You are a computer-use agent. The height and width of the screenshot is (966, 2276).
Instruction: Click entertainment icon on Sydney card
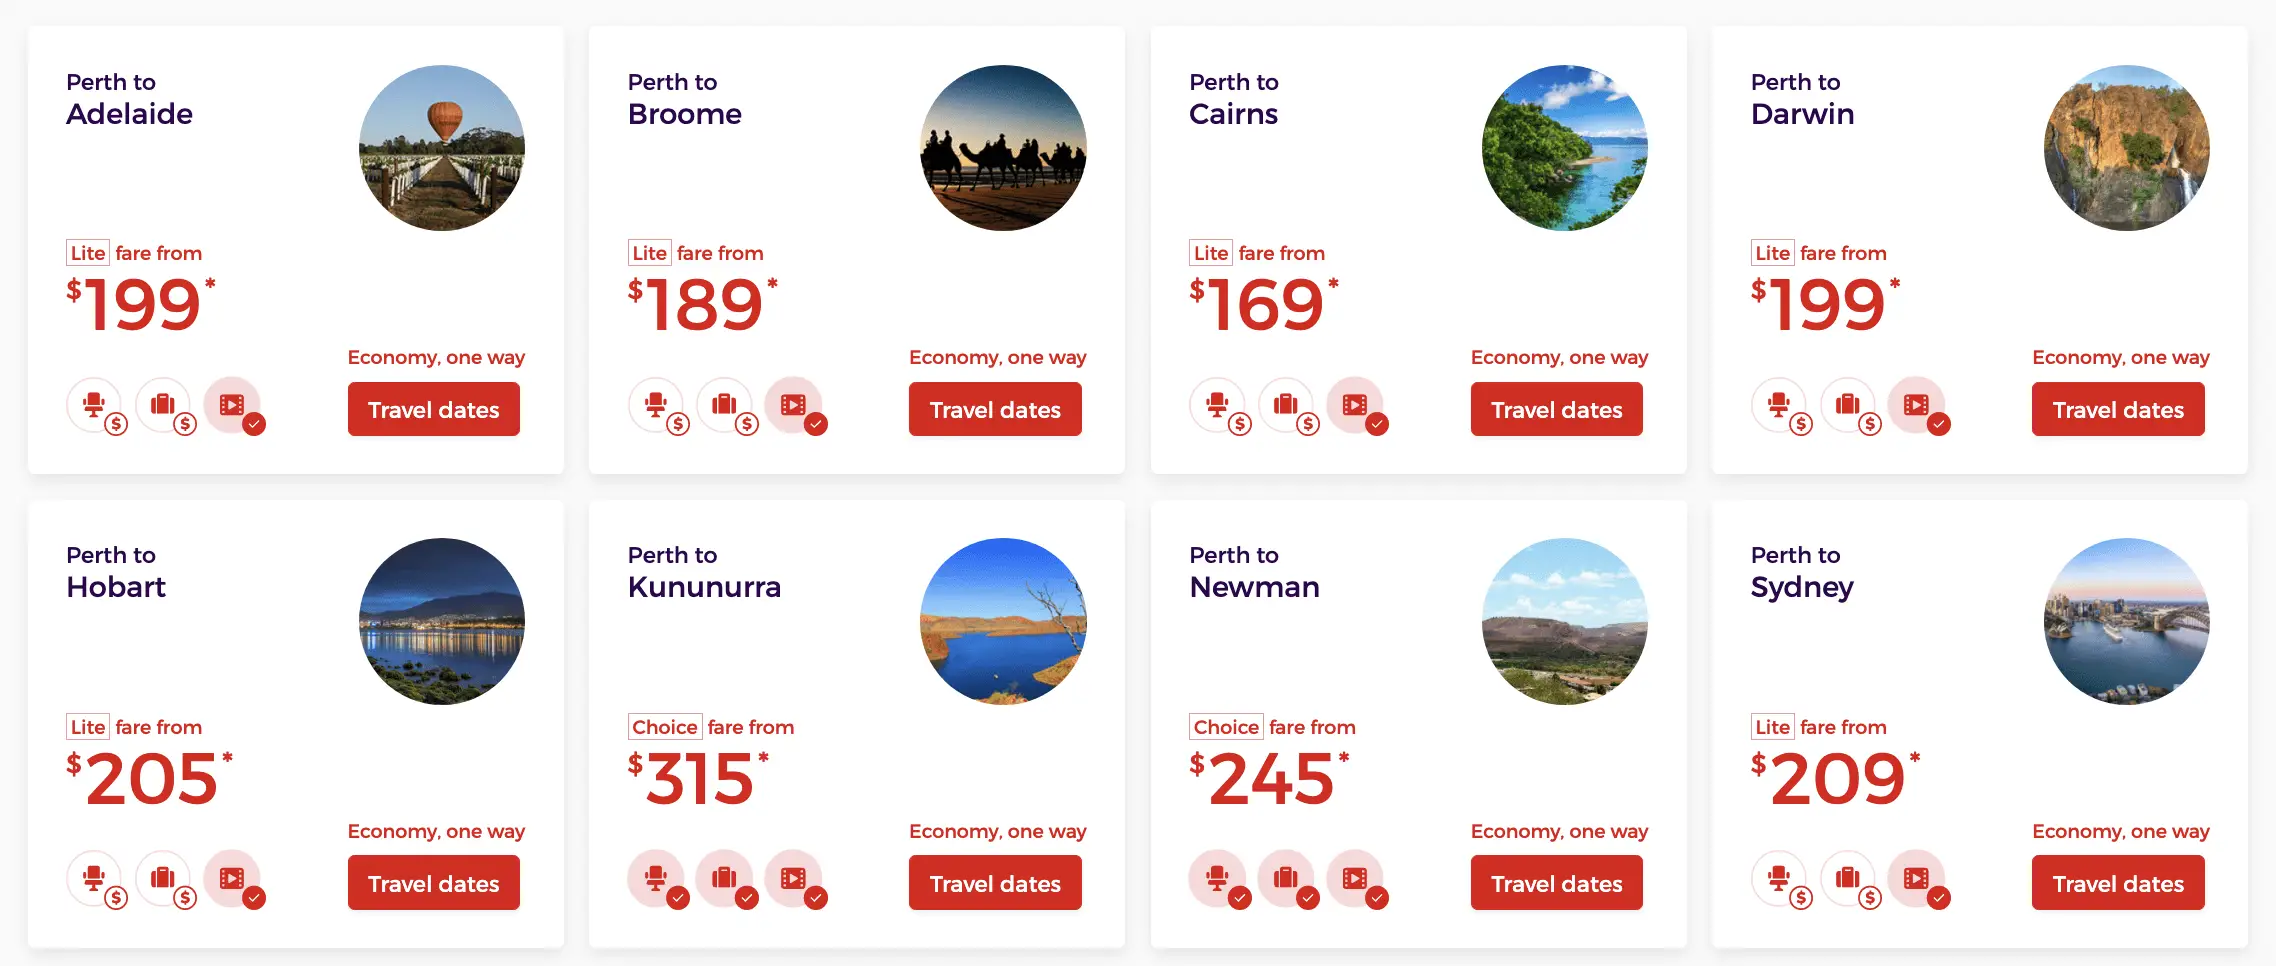(x=1917, y=878)
